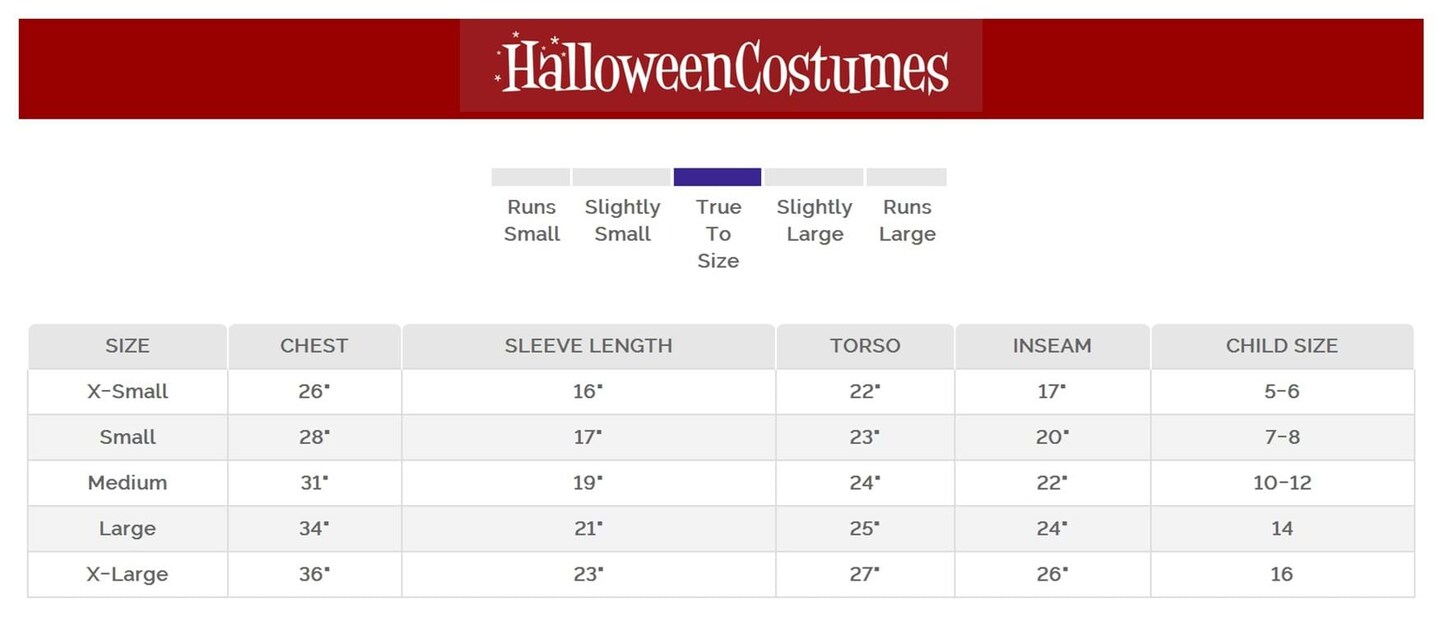Image resolution: width=1440 pixels, height=625 pixels.
Task: Click the 10-12 child size cell
Action: coord(1282,483)
